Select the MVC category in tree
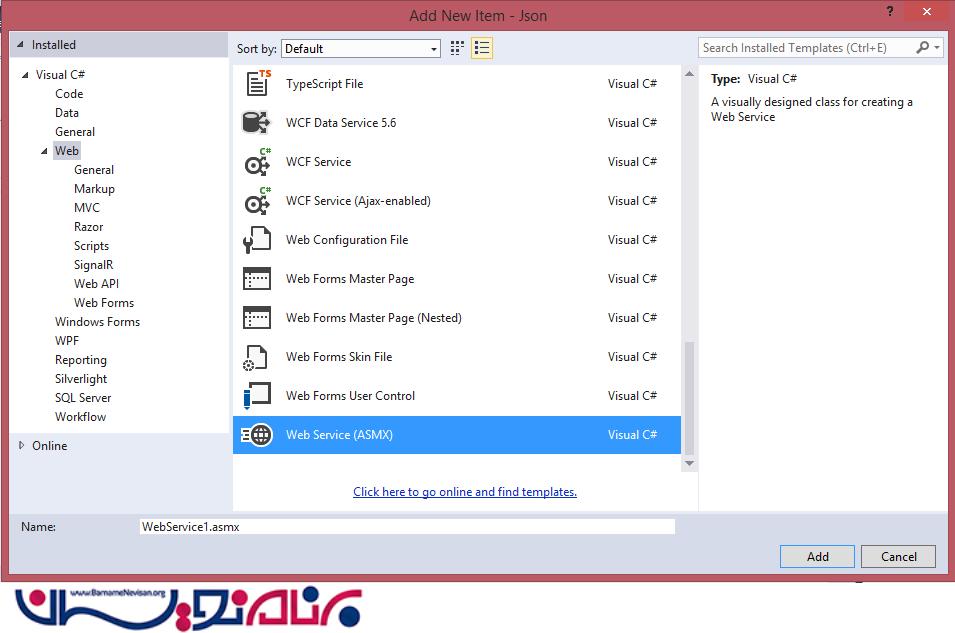 click(x=87, y=208)
